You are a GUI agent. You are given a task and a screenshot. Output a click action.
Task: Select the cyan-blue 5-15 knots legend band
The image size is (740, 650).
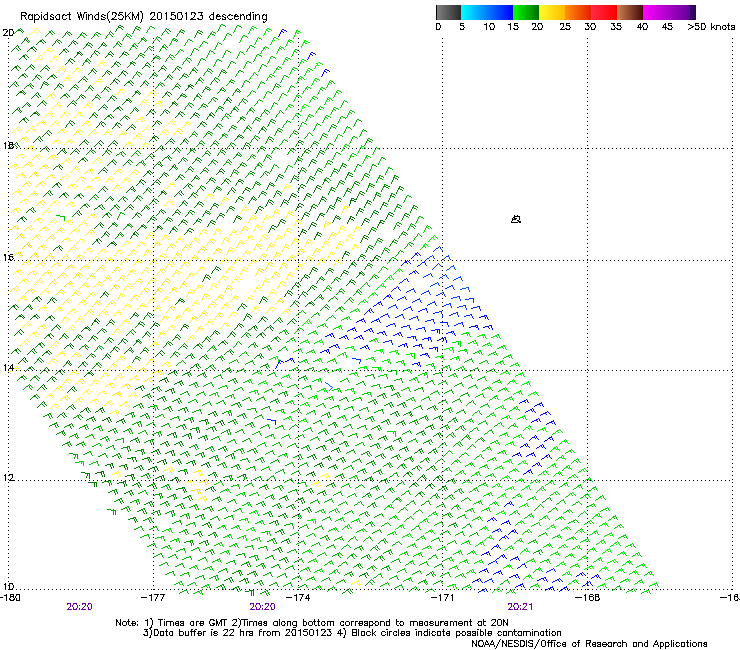coord(487,12)
